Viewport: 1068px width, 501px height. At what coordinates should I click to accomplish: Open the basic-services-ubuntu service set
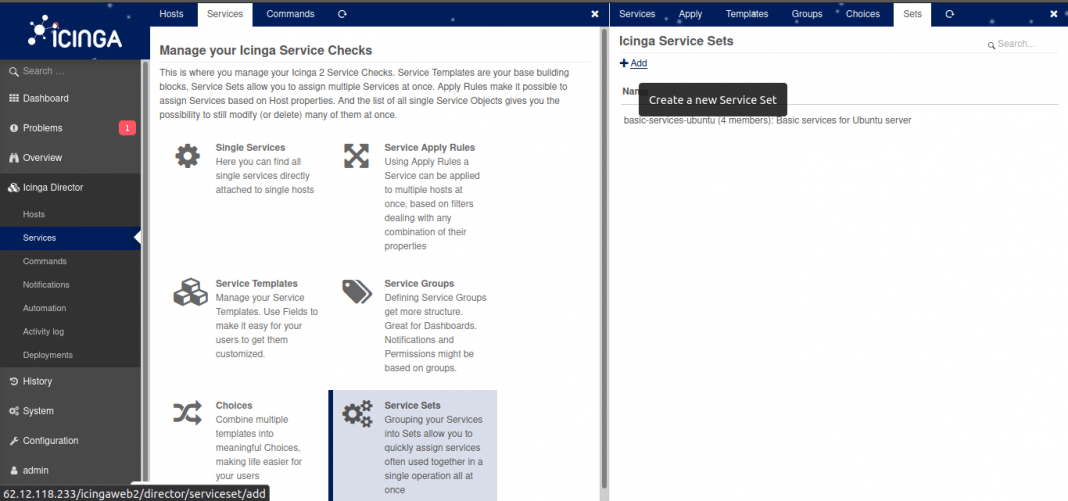[x=767, y=120]
